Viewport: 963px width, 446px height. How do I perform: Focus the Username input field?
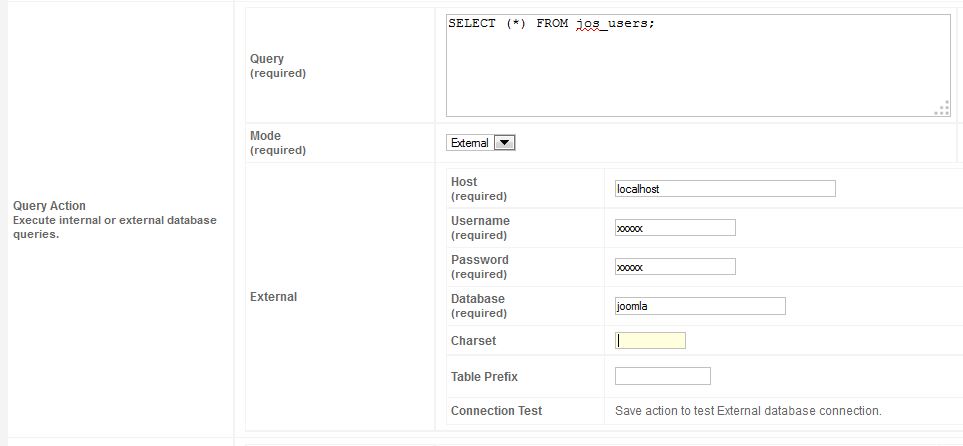675,227
